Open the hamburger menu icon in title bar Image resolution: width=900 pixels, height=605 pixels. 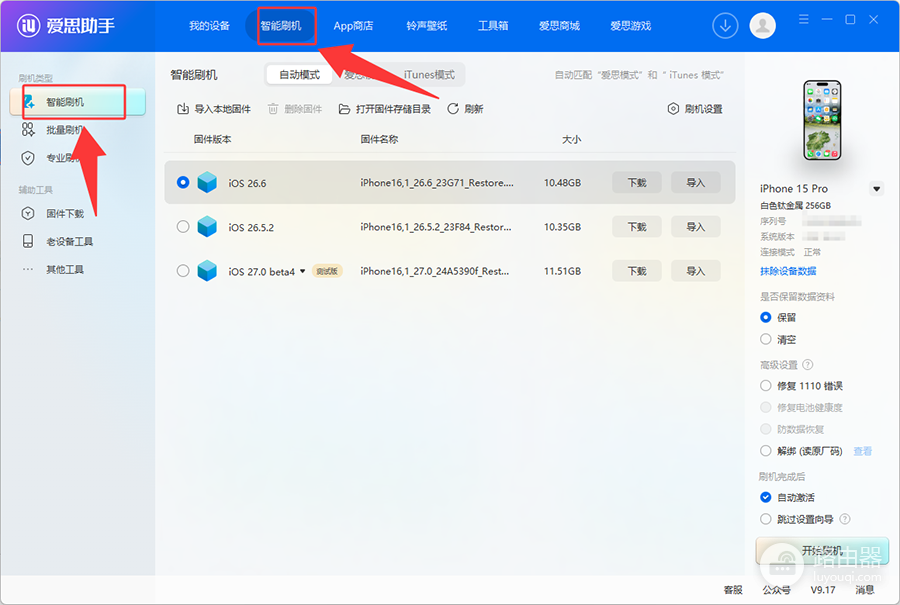coord(804,20)
